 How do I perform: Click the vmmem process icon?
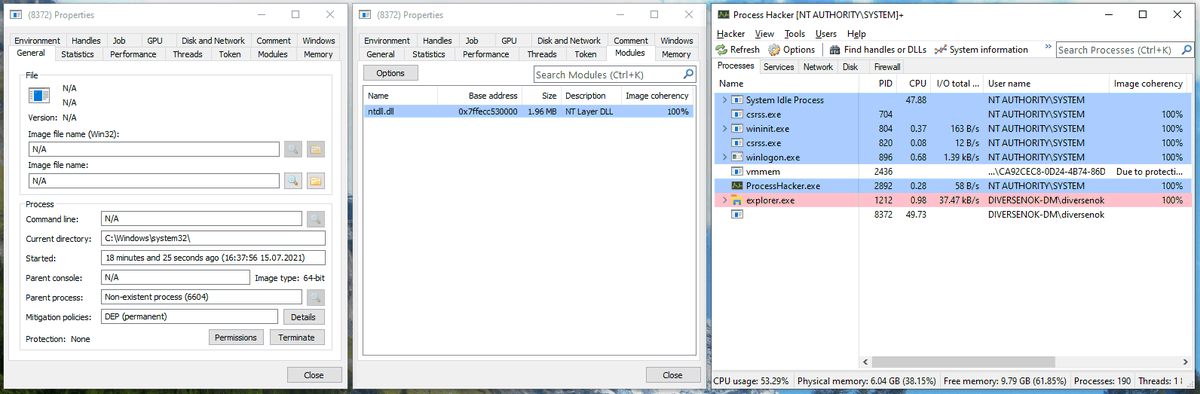pos(738,172)
